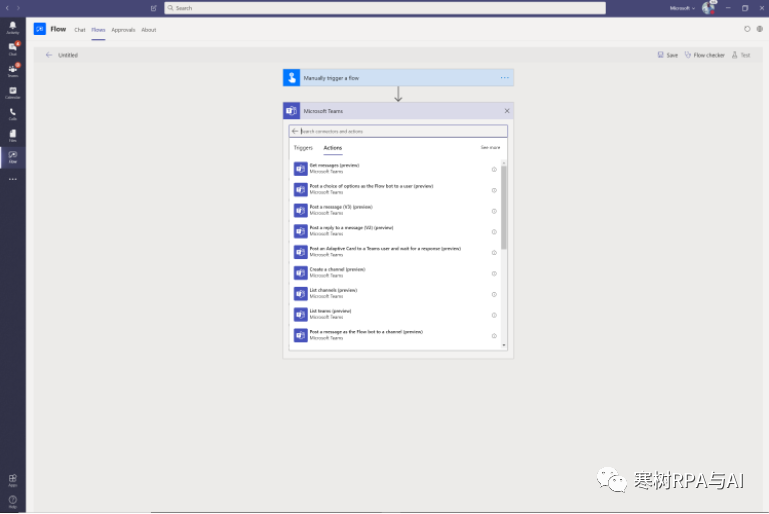Click the profile avatar picture

pyautogui.click(x=709, y=8)
